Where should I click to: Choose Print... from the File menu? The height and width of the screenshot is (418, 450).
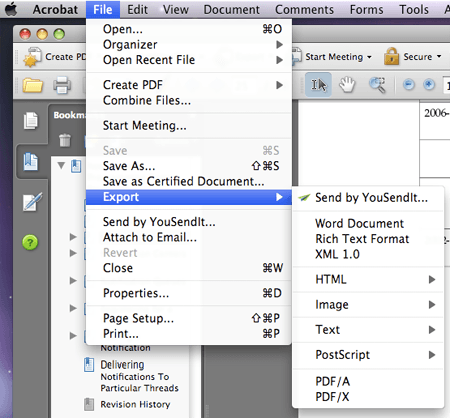(189, 333)
